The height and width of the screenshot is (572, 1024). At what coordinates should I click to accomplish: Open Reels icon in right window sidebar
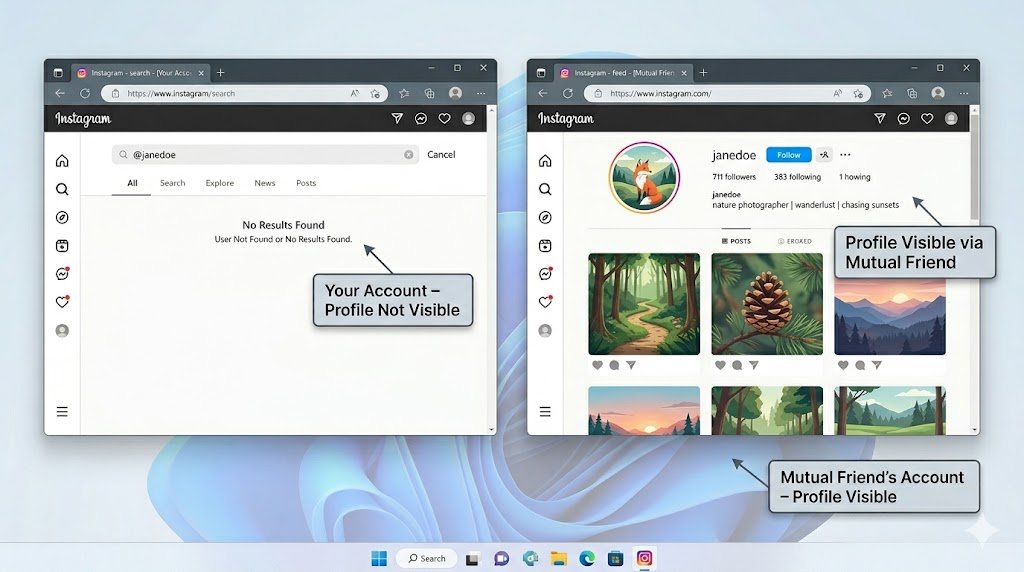[x=545, y=246]
